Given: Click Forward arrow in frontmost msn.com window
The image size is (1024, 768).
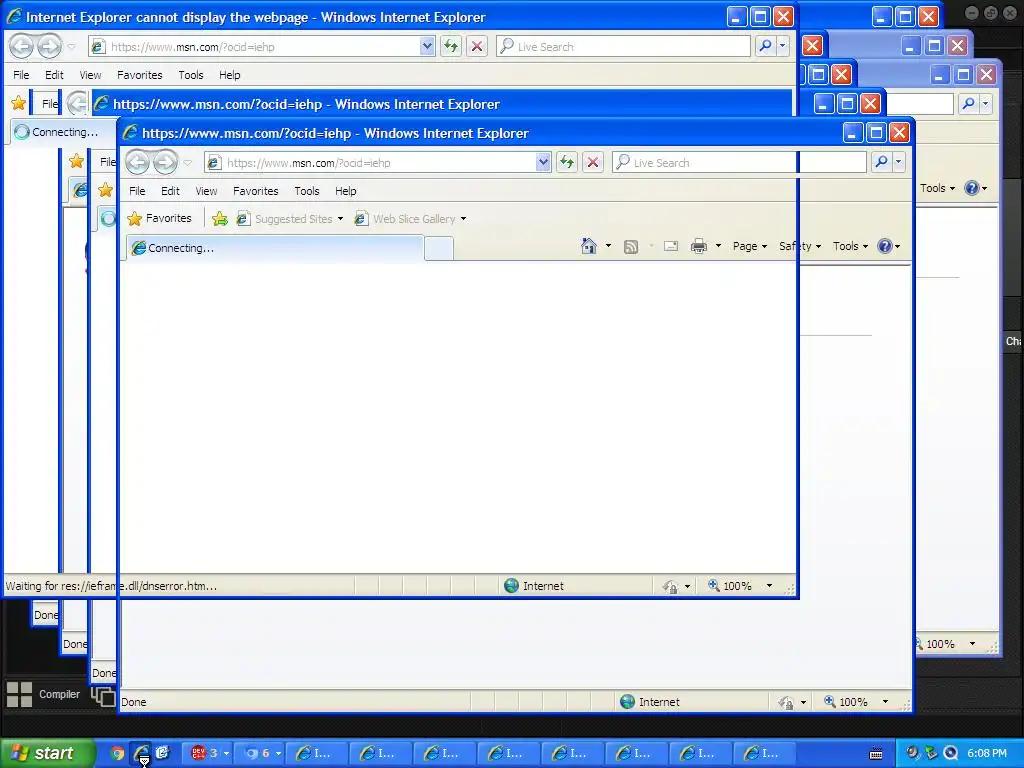Looking at the screenshot, I should 165,163.
